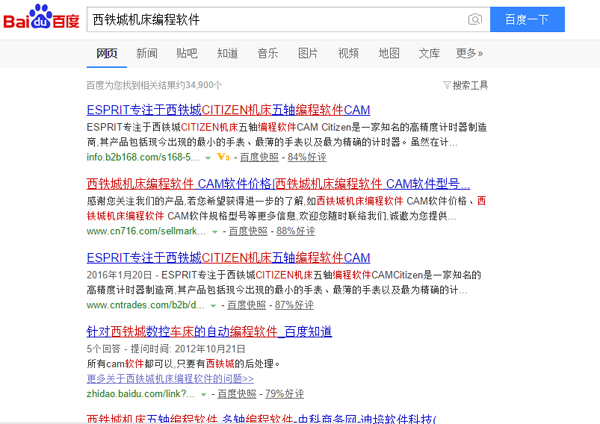
Task: Click the search tools filter icon
Action: click(x=447, y=85)
